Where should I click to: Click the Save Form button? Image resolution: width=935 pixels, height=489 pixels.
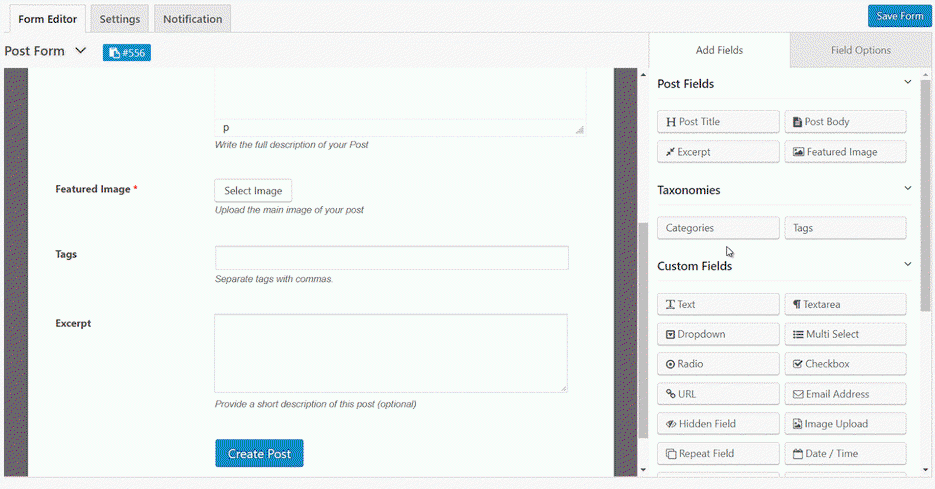(x=899, y=16)
